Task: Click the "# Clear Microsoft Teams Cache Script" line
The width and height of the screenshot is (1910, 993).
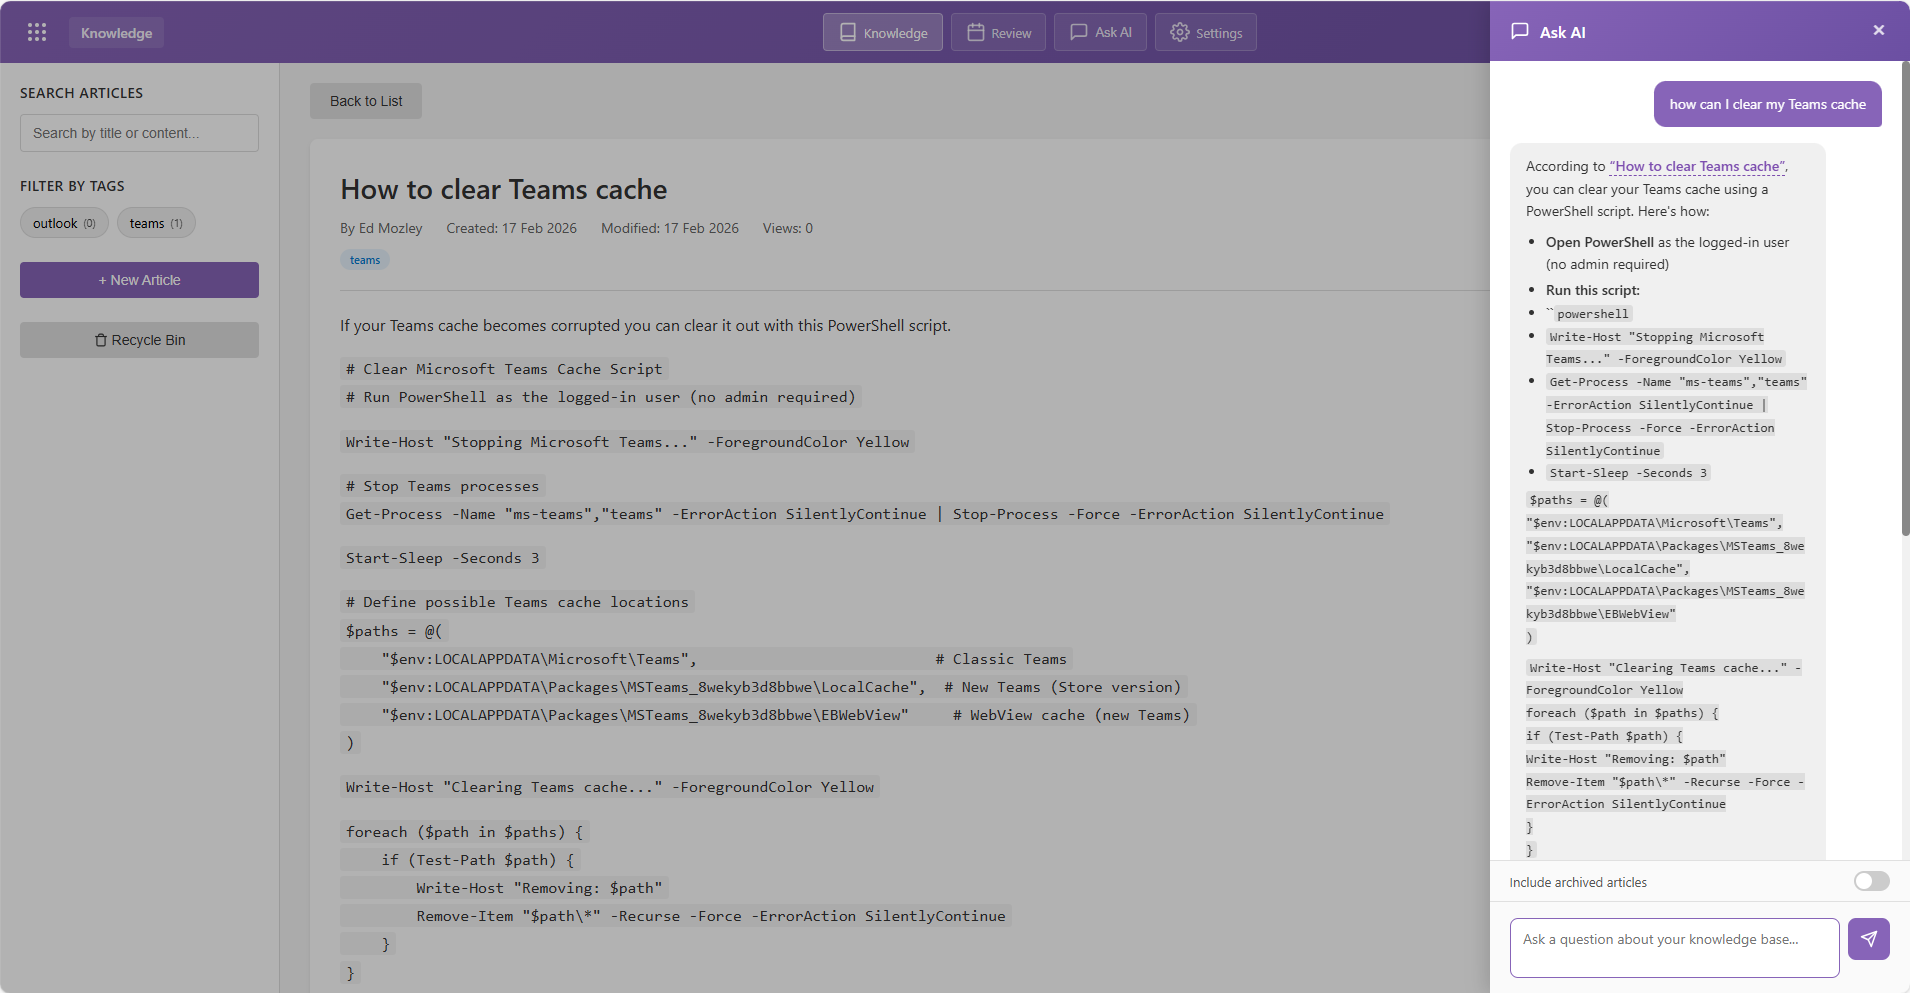Action: click(504, 369)
